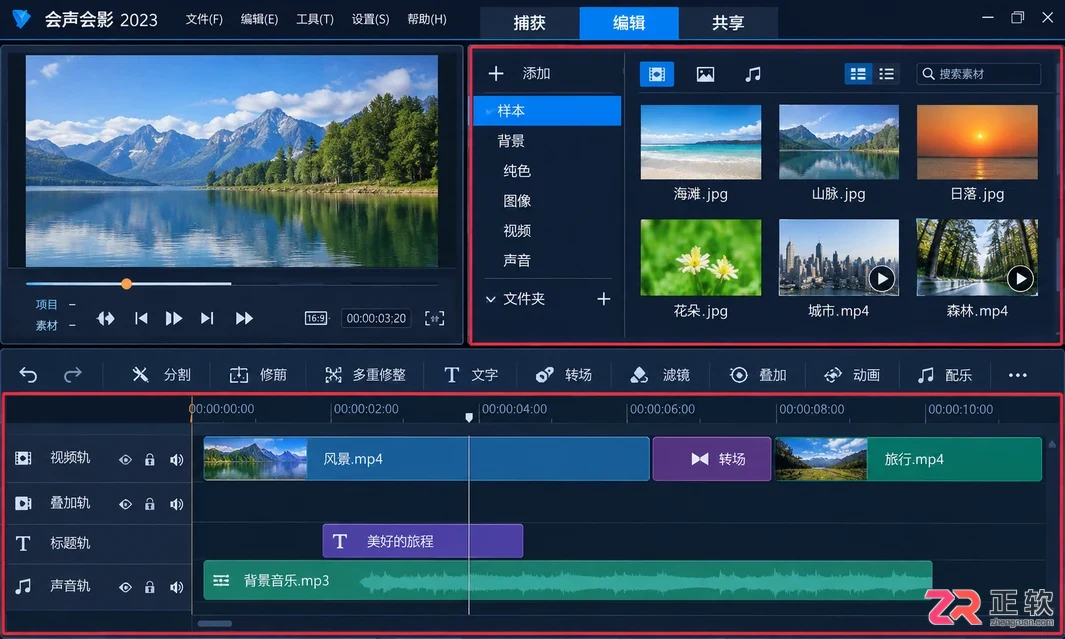Collapse the 样本 tree category

(x=488, y=110)
